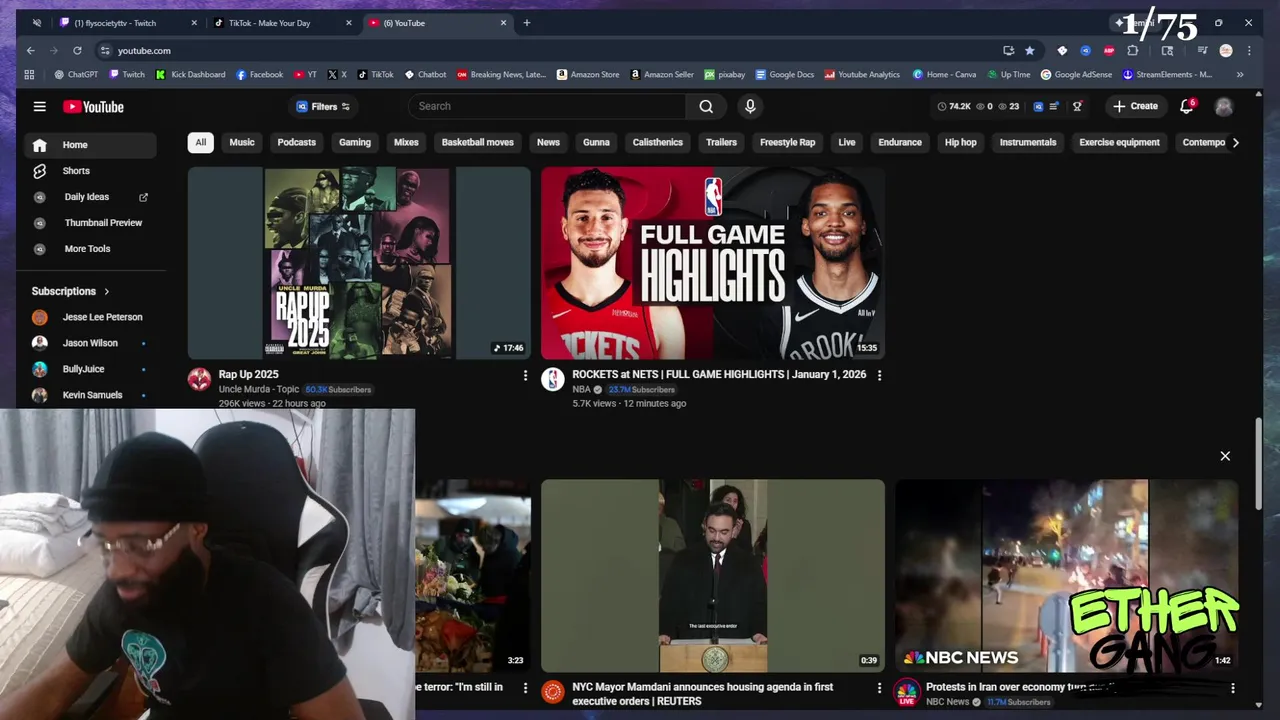The image size is (1280, 720).
Task: Open the ChatGPT bookmark
Action: [x=76, y=74]
